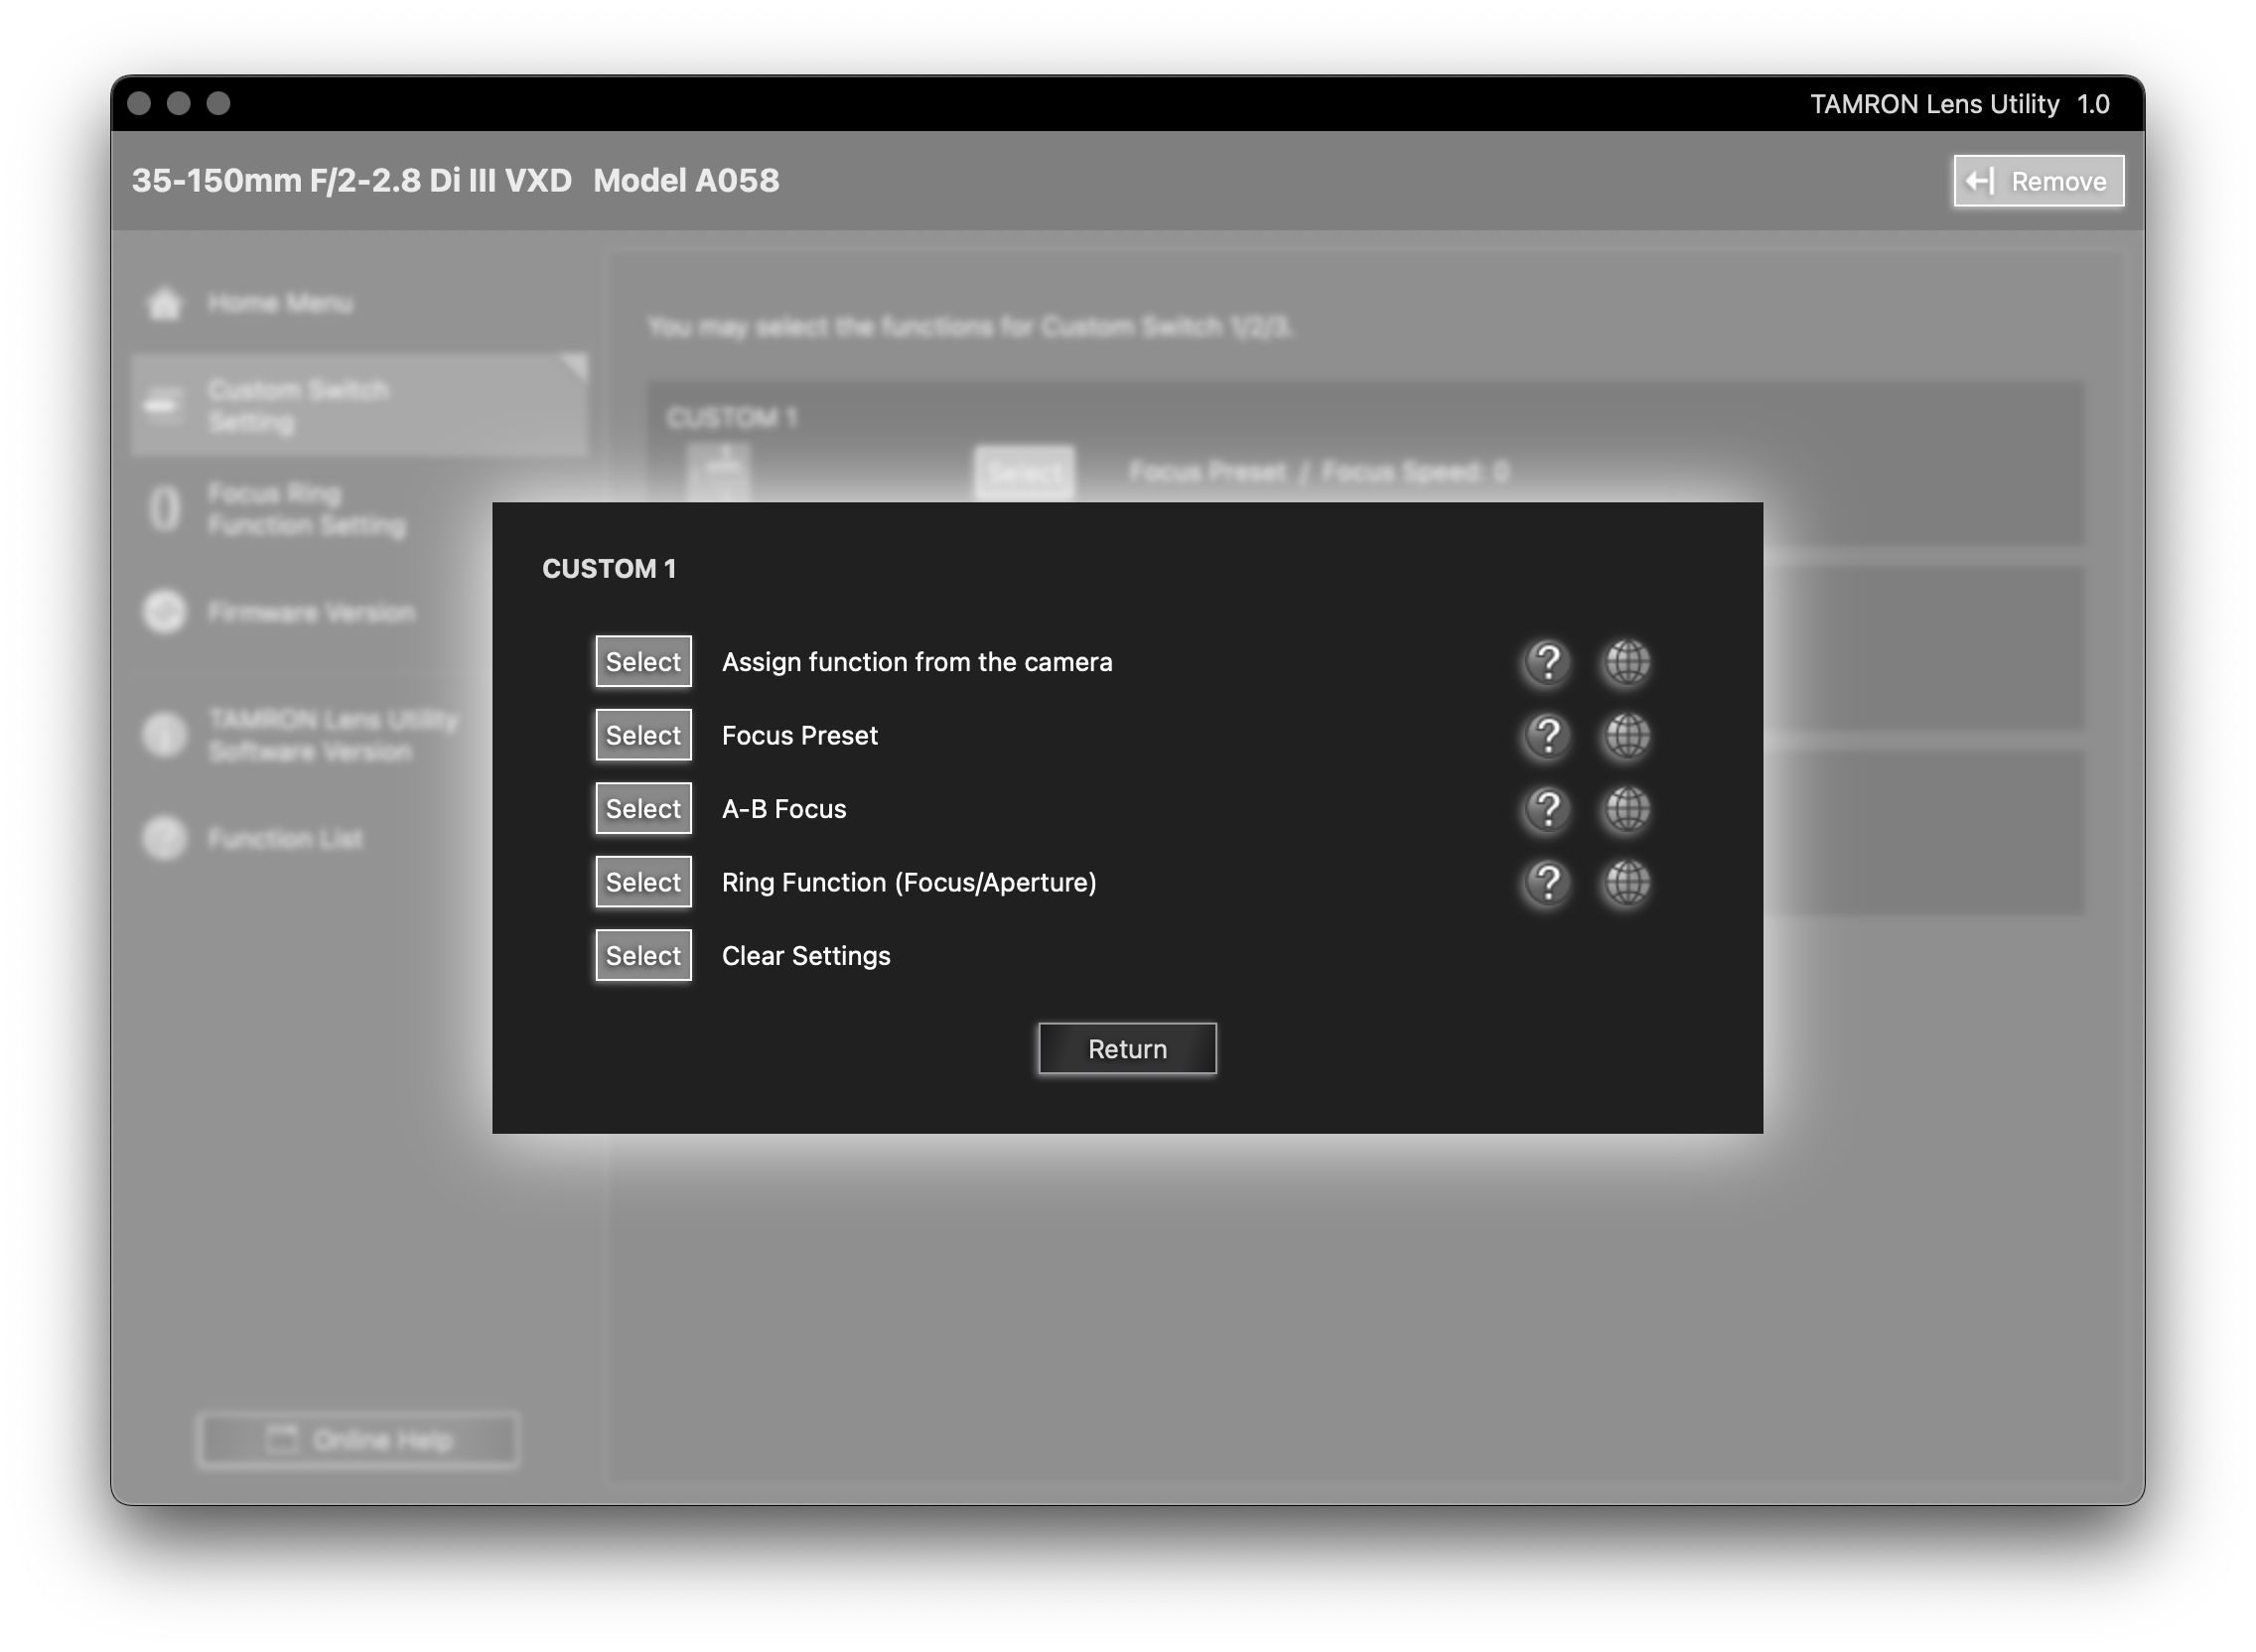Open help for Ring Function (Focus/Aperture)
2256x1652 pixels.
pos(1547,883)
